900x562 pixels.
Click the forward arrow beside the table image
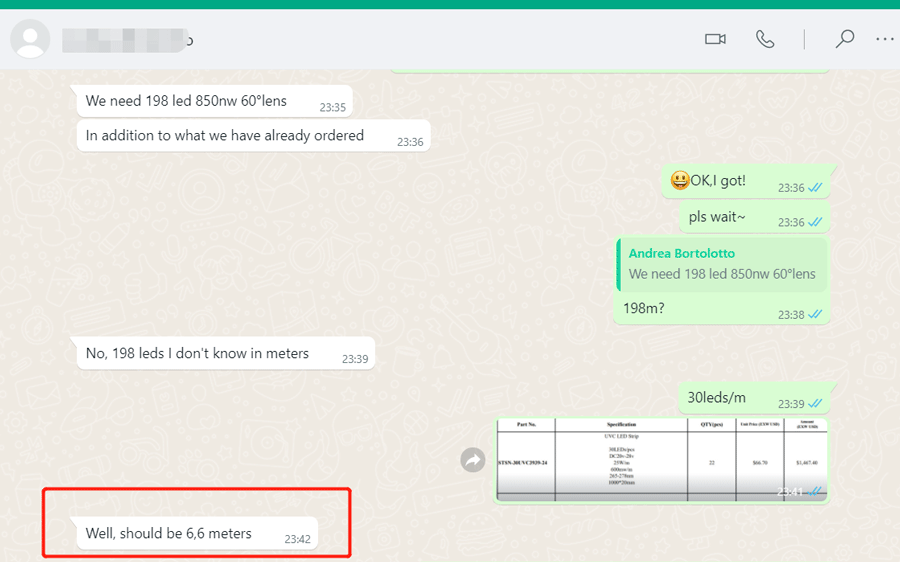tap(473, 460)
